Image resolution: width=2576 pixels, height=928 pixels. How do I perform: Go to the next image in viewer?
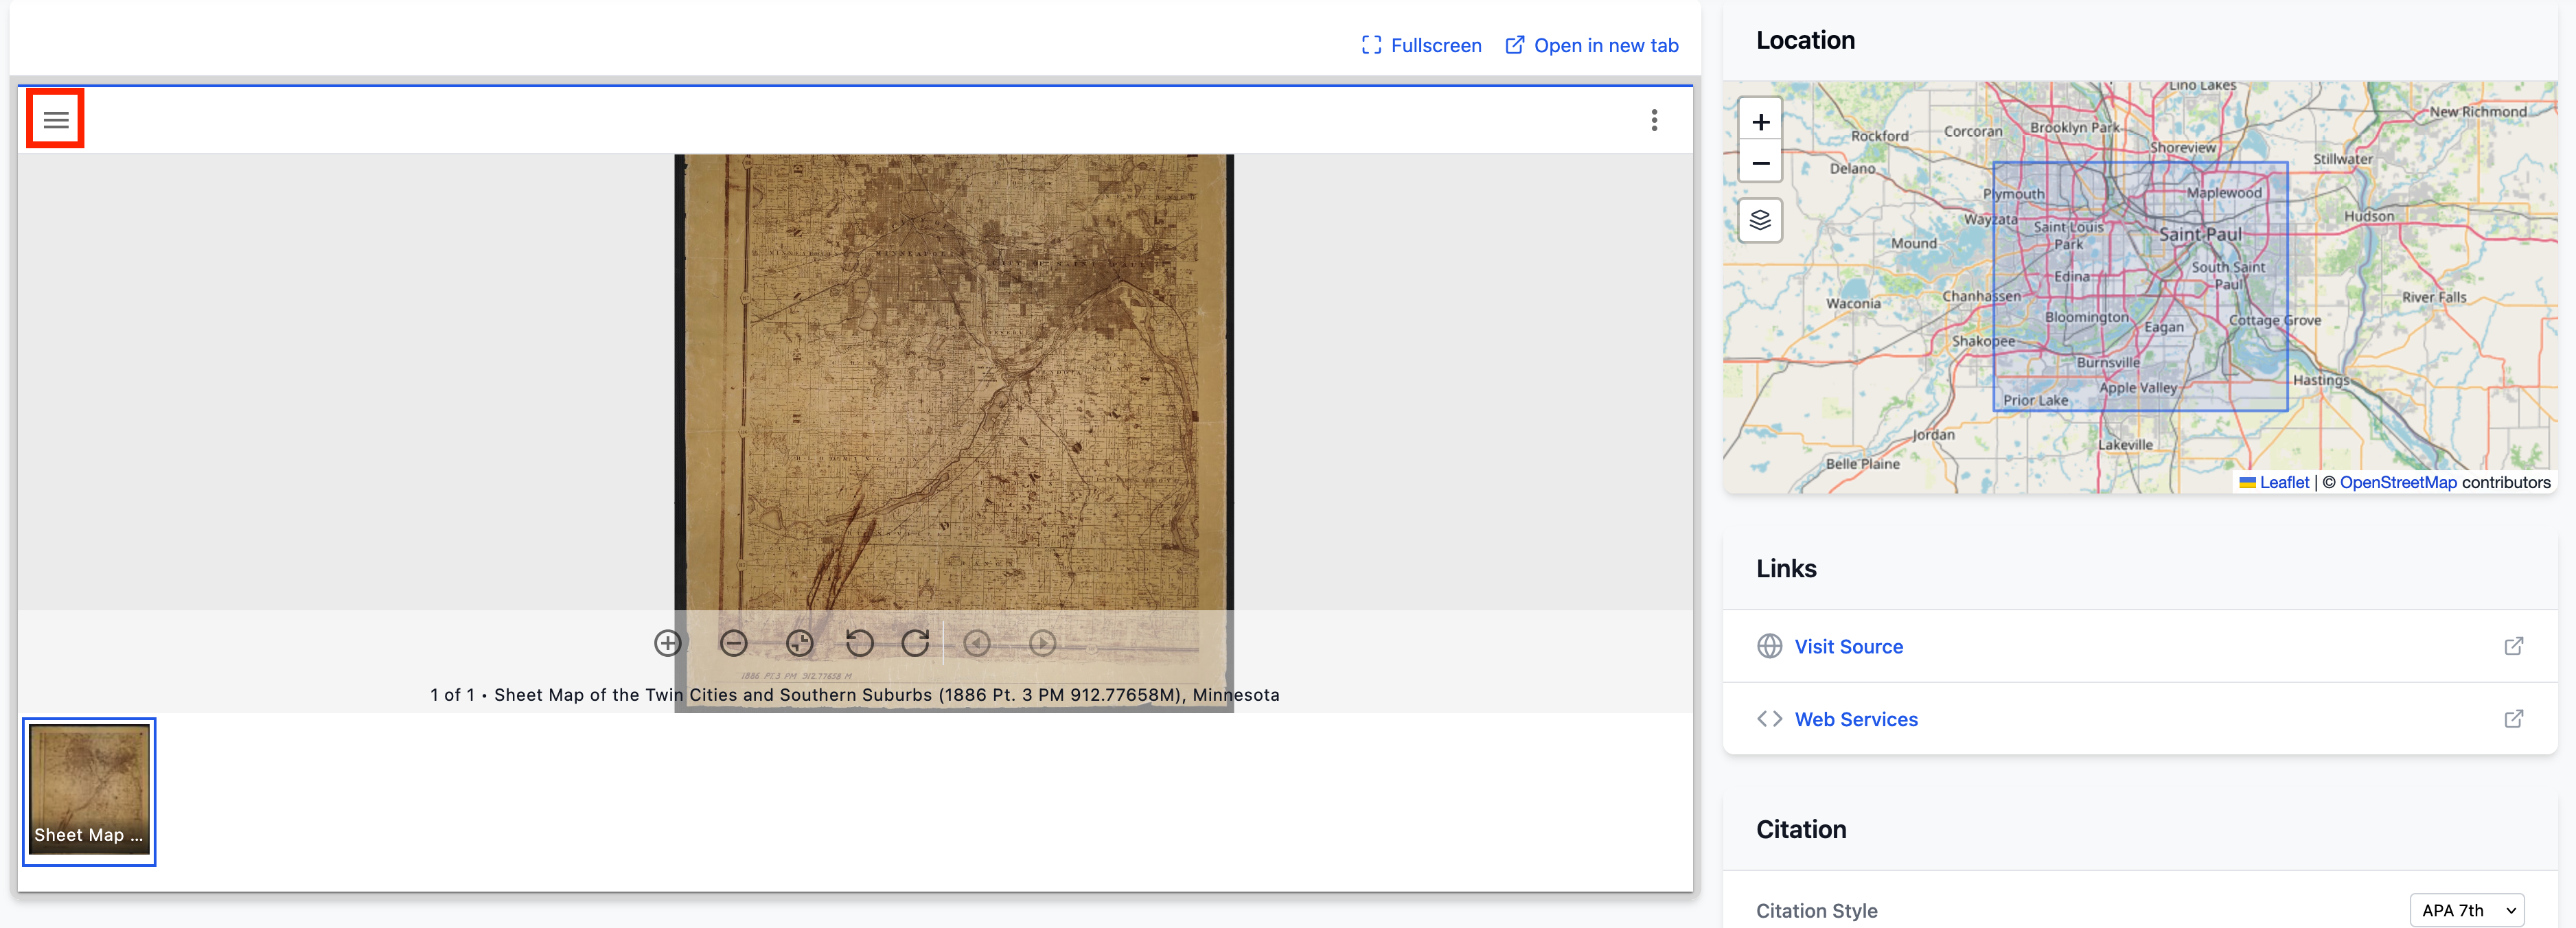[x=1042, y=643]
